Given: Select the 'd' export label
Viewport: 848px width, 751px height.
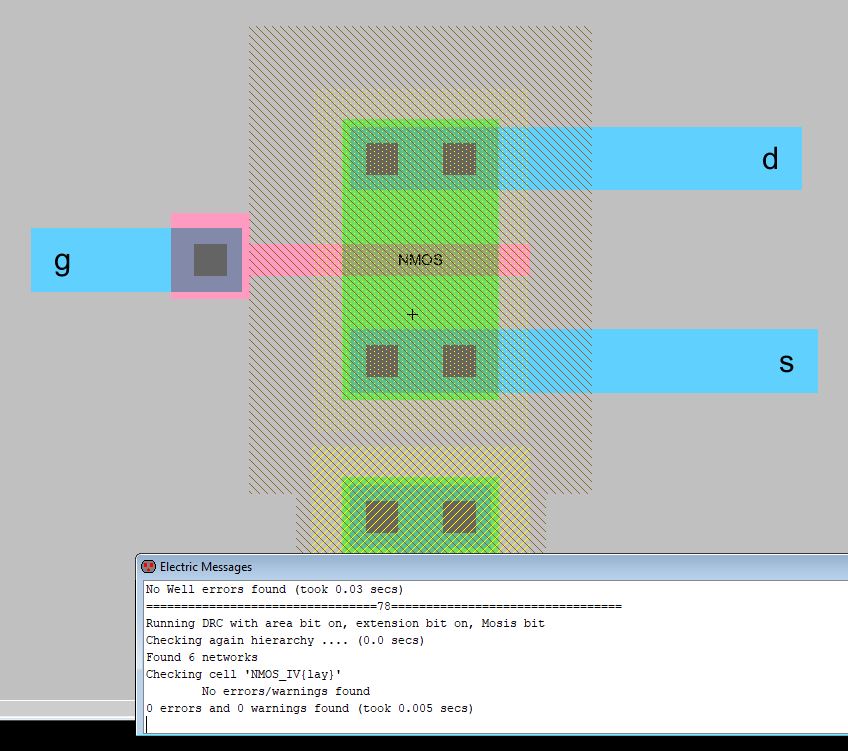Looking at the screenshot, I should click(x=770, y=159).
